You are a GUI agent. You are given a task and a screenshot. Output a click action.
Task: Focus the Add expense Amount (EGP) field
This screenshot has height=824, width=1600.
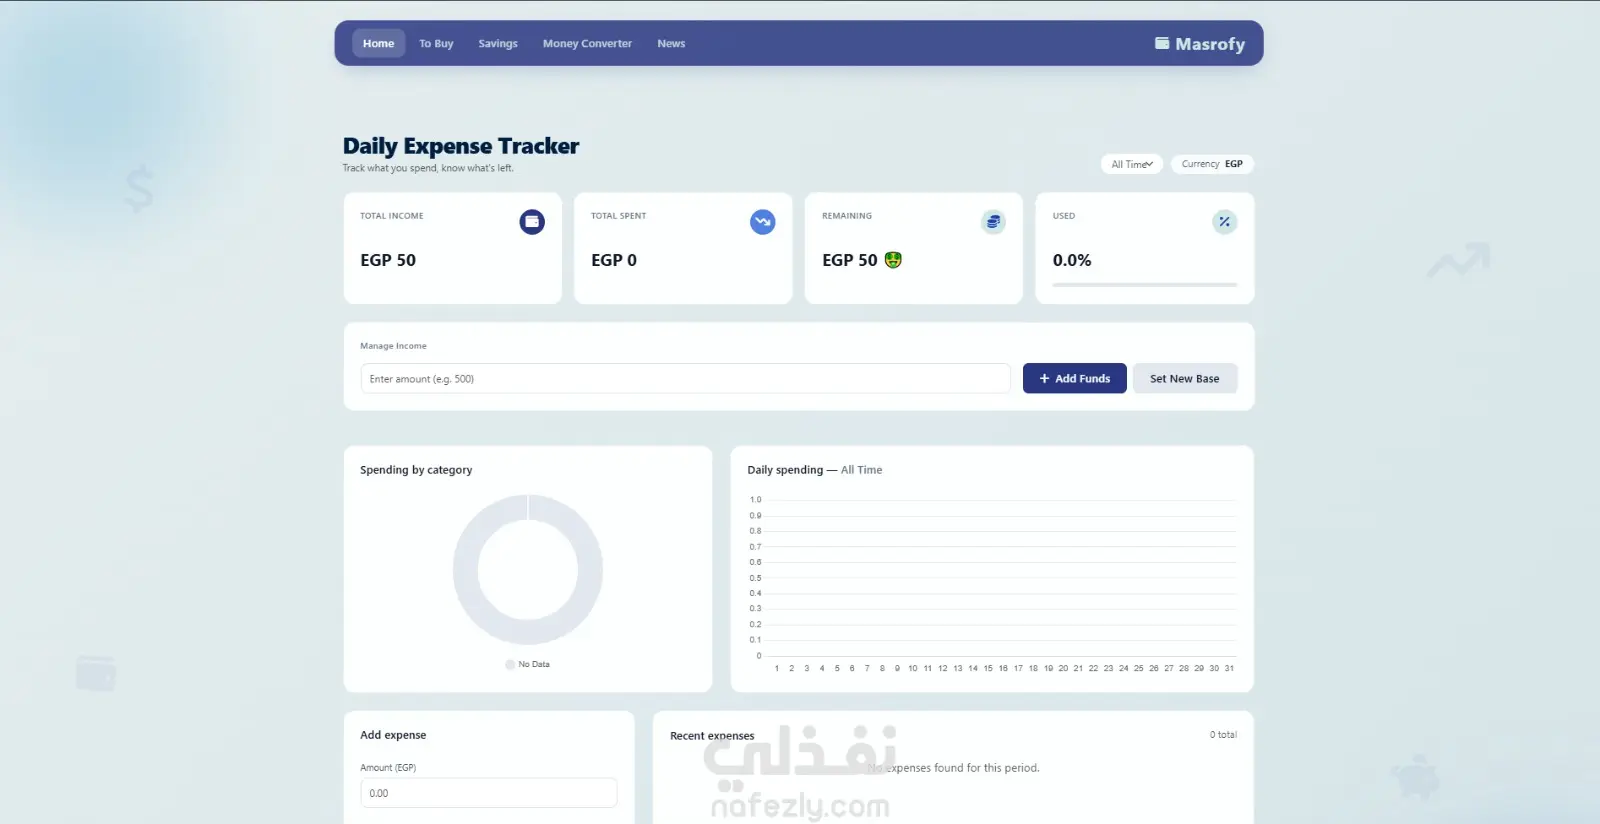pyautogui.click(x=488, y=793)
